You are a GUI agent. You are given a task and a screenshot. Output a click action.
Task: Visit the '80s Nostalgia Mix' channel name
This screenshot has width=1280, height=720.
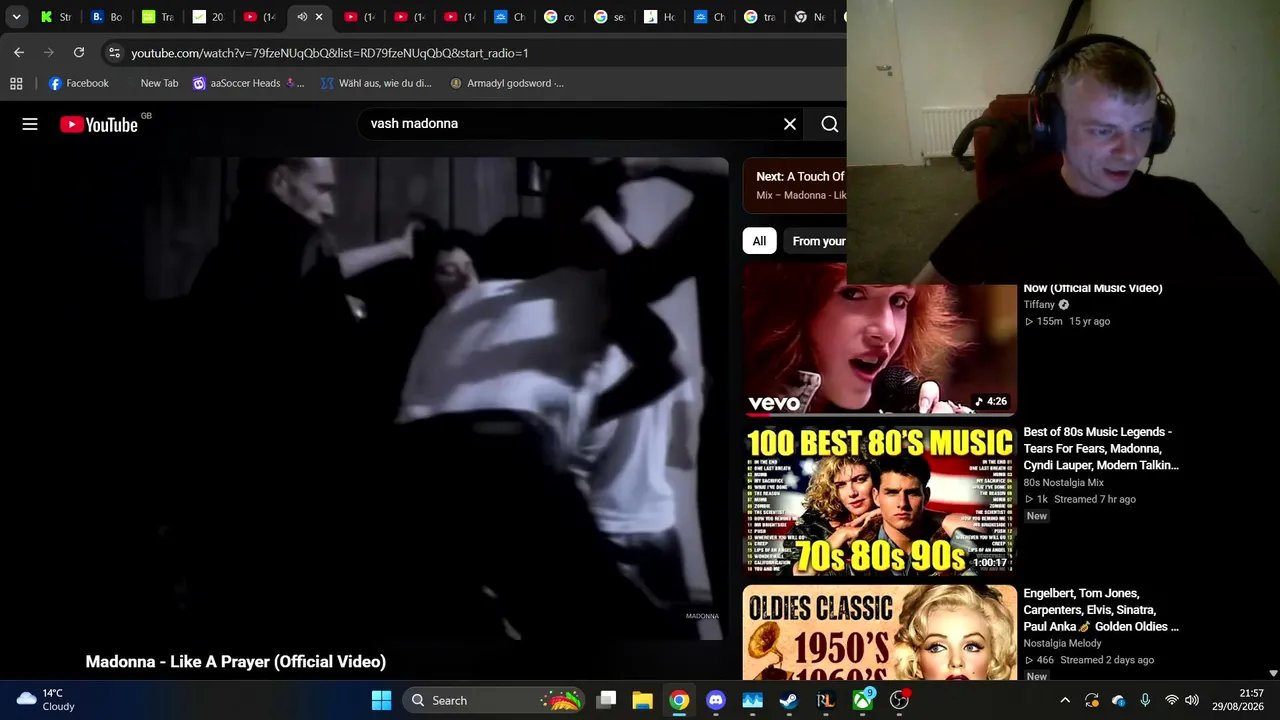pyautogui.click(x=1063, y=483)
